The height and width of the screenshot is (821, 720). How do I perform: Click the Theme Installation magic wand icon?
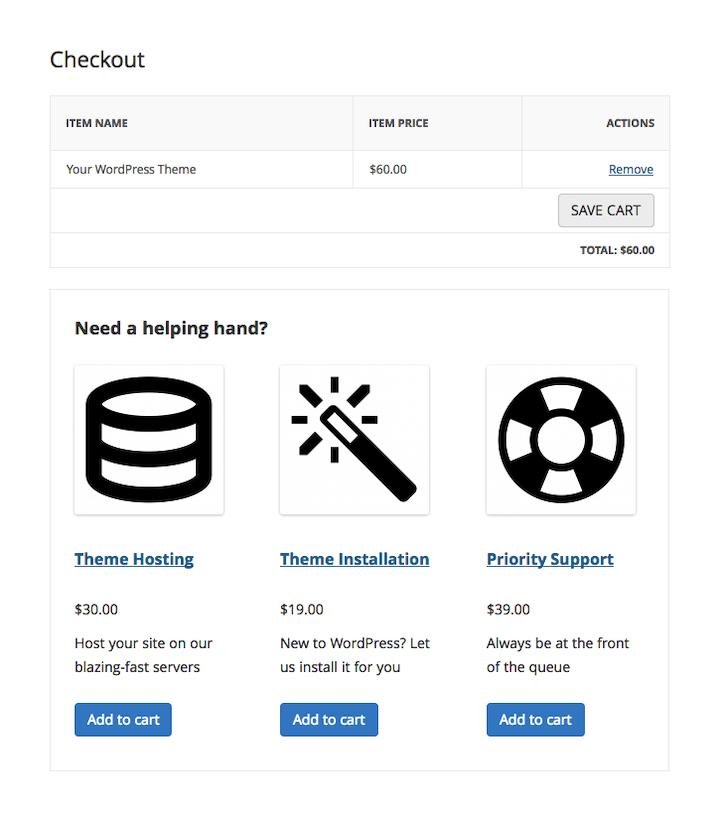pyautogui.click(x=355, y=440)
